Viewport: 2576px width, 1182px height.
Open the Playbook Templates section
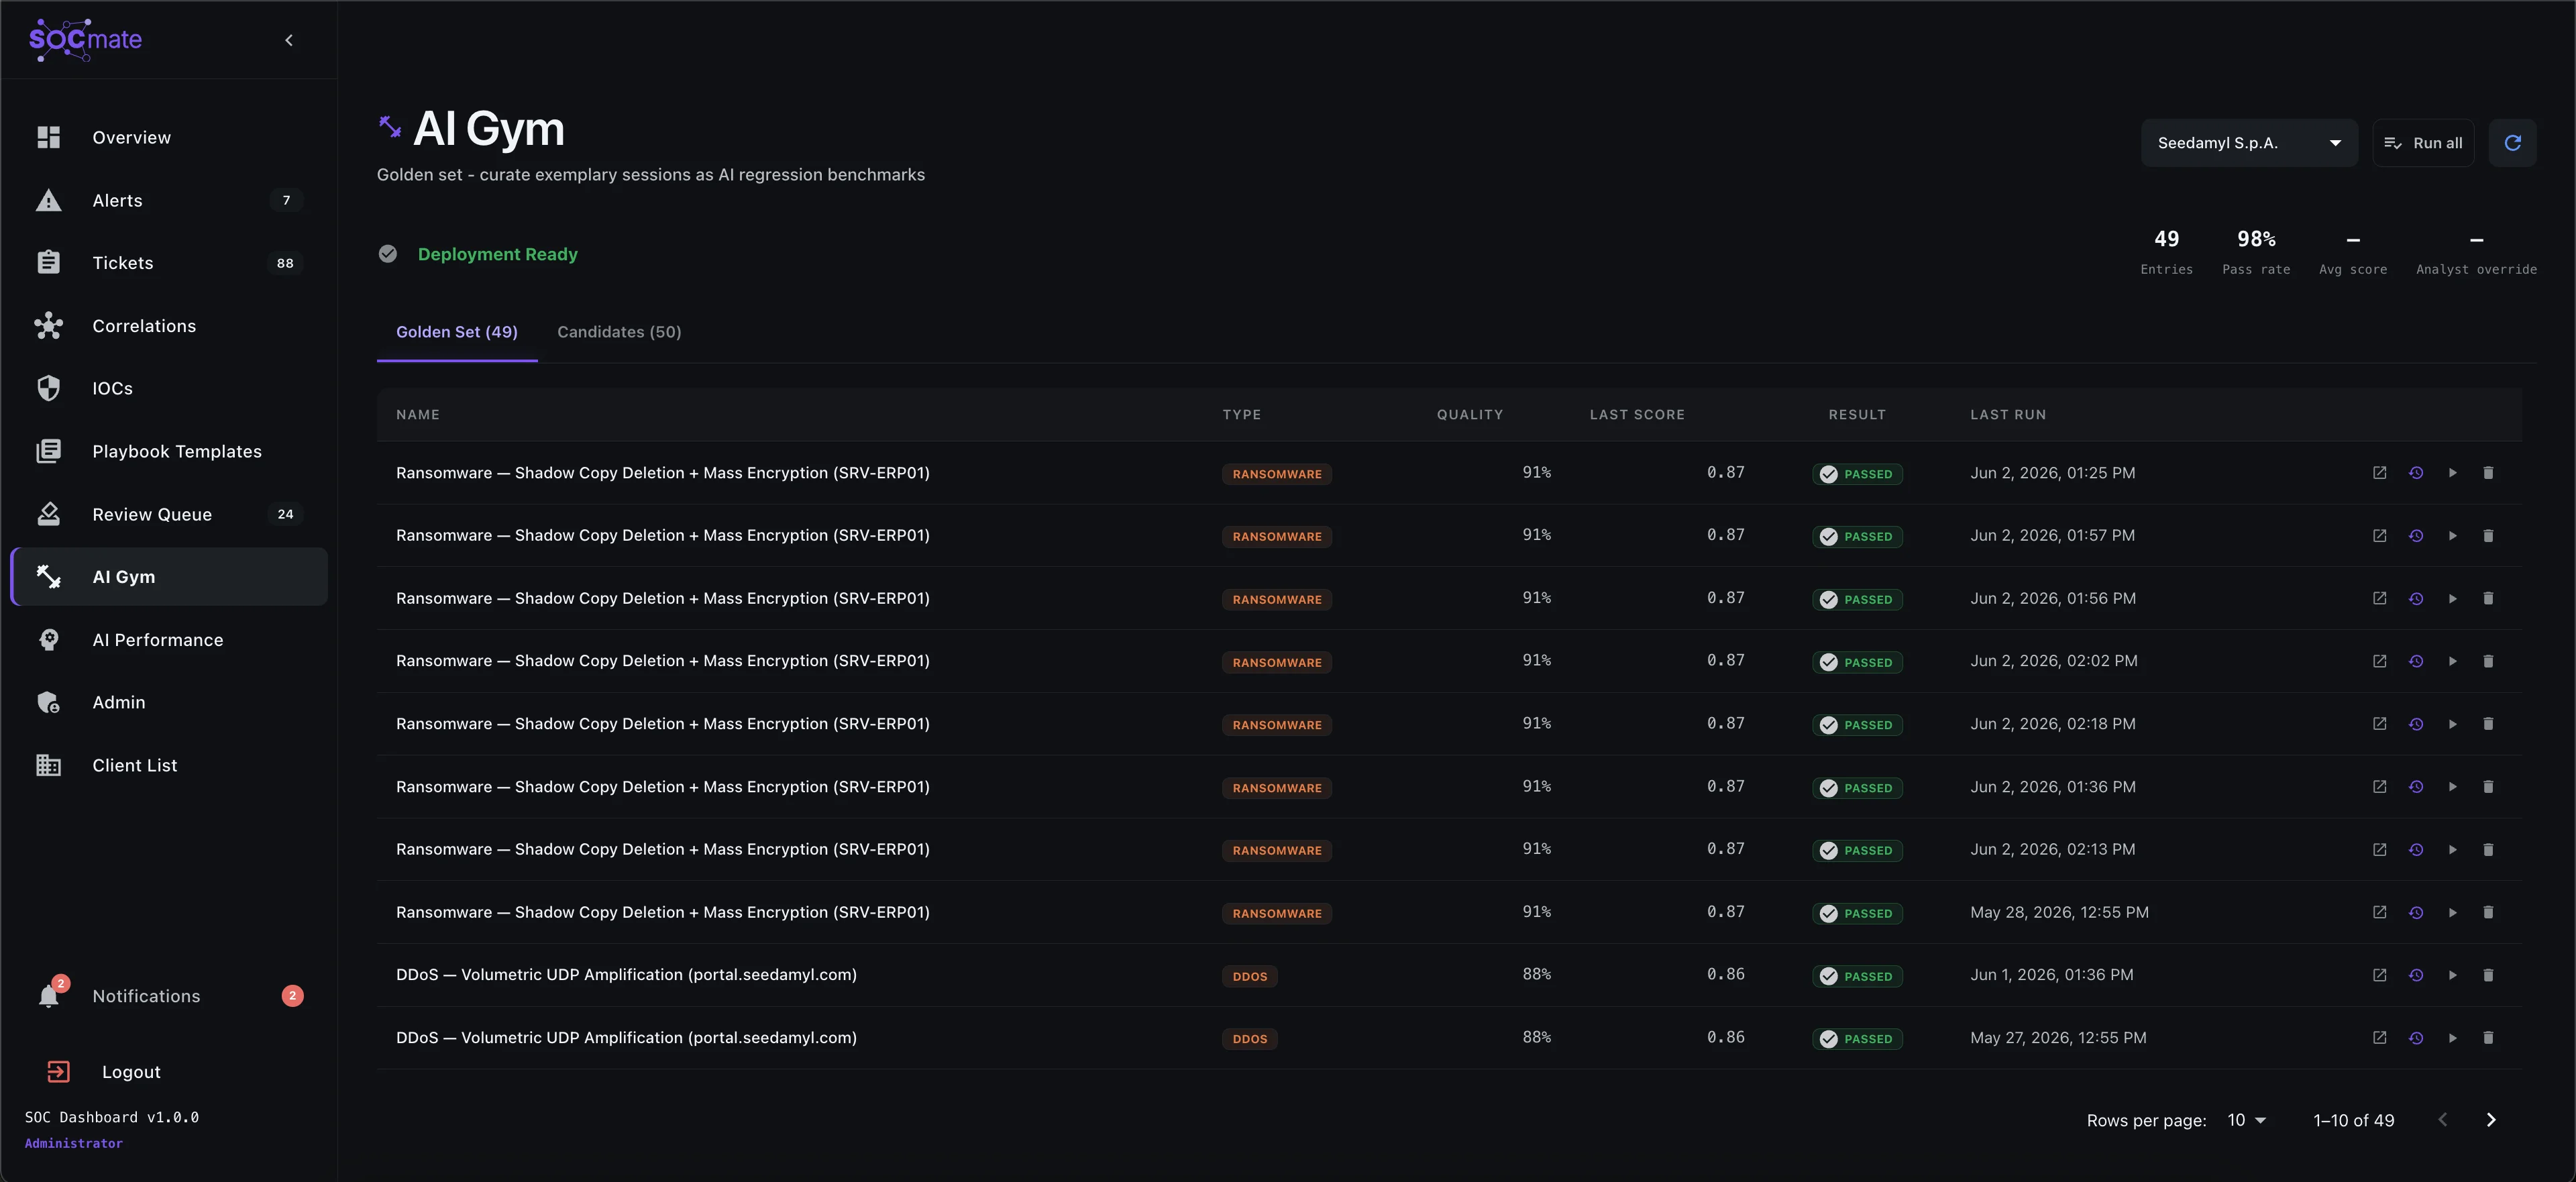point(169,451)
